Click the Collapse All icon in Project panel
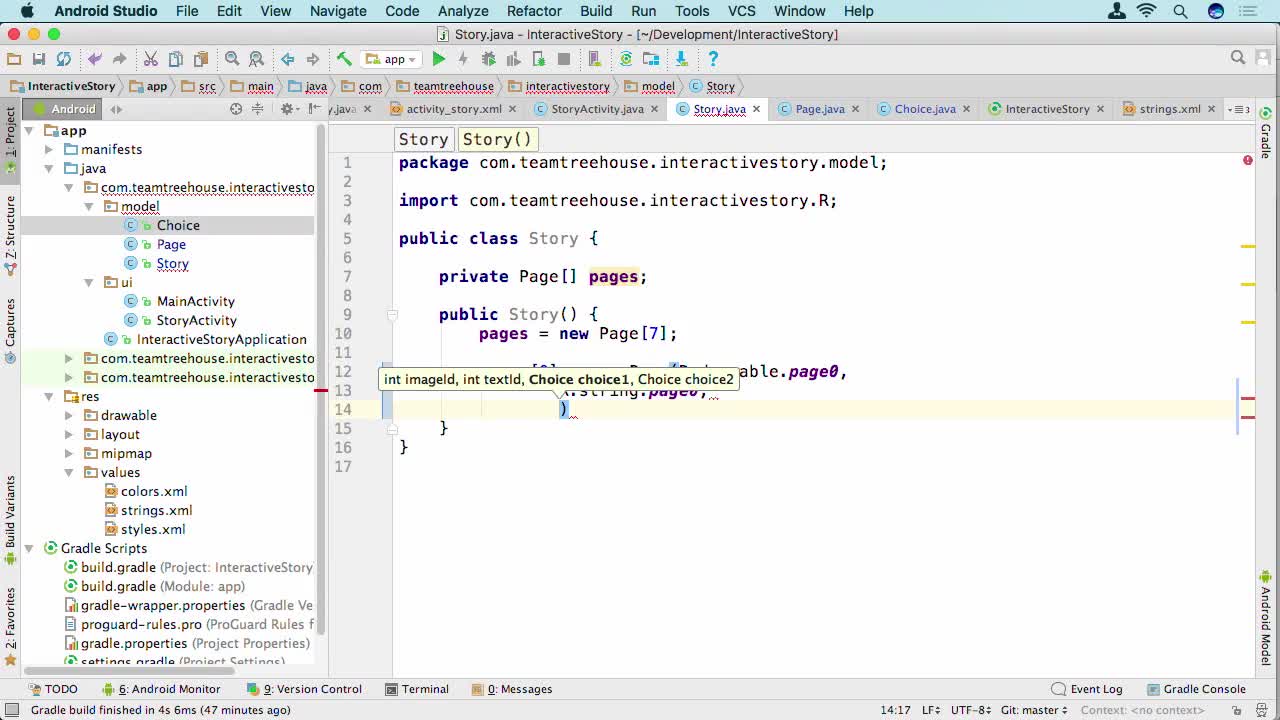Viewport: 1280px width, 720px height. (x=257, y=109)
